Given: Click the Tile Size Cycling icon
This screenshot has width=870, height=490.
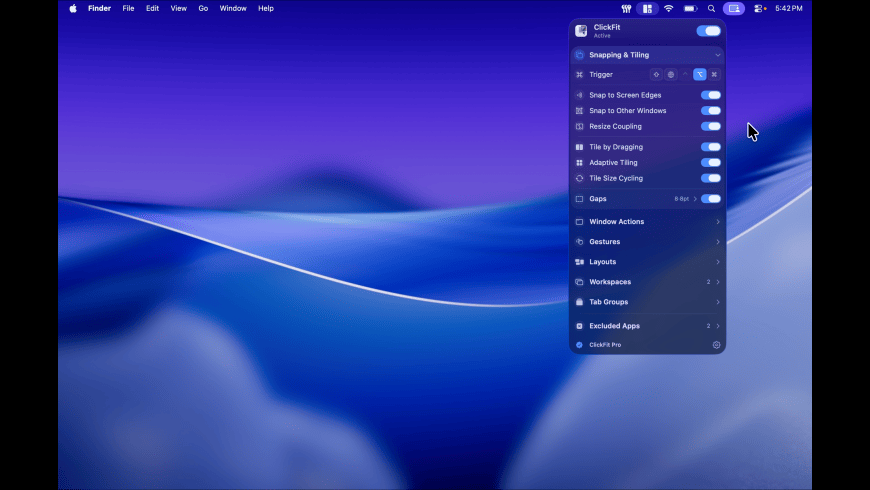Looking at the screenshot, I should (x=579, y=178).
